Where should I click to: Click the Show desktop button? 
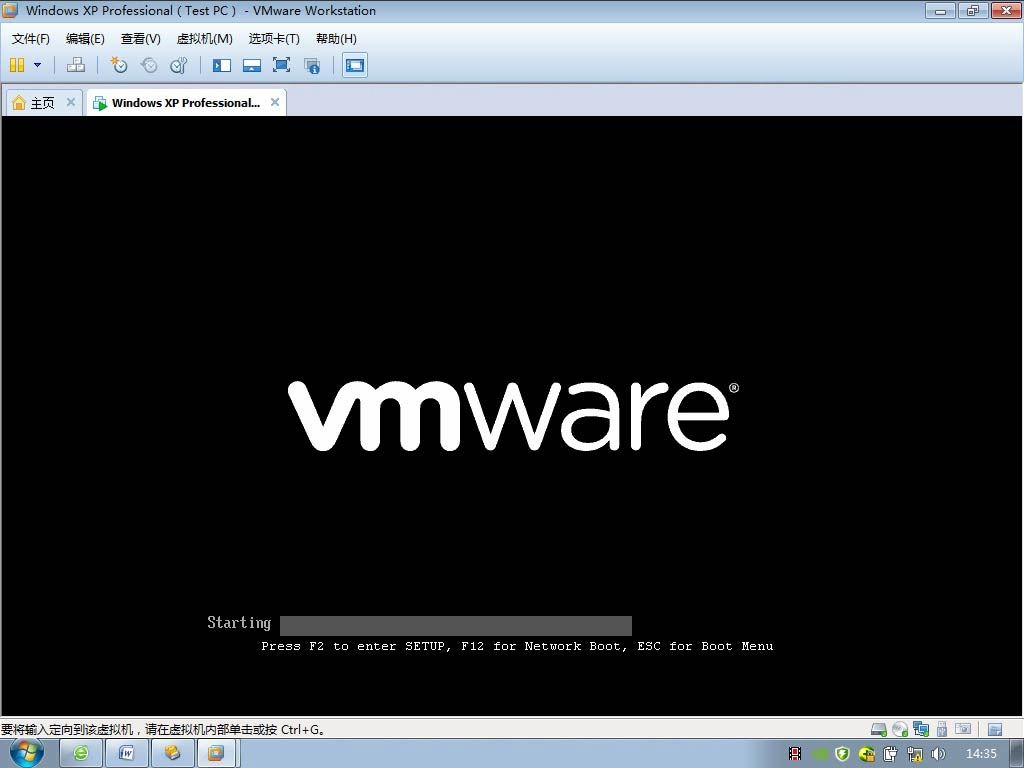[x=1017, y=754]
